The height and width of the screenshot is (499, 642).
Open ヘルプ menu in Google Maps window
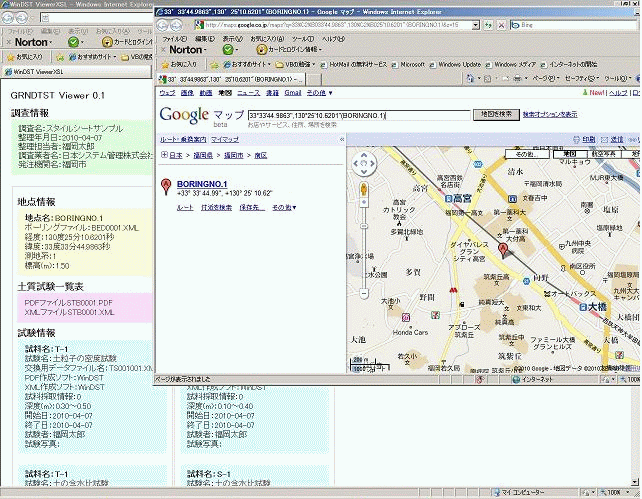pyautogui.click(x=333, y=39)
